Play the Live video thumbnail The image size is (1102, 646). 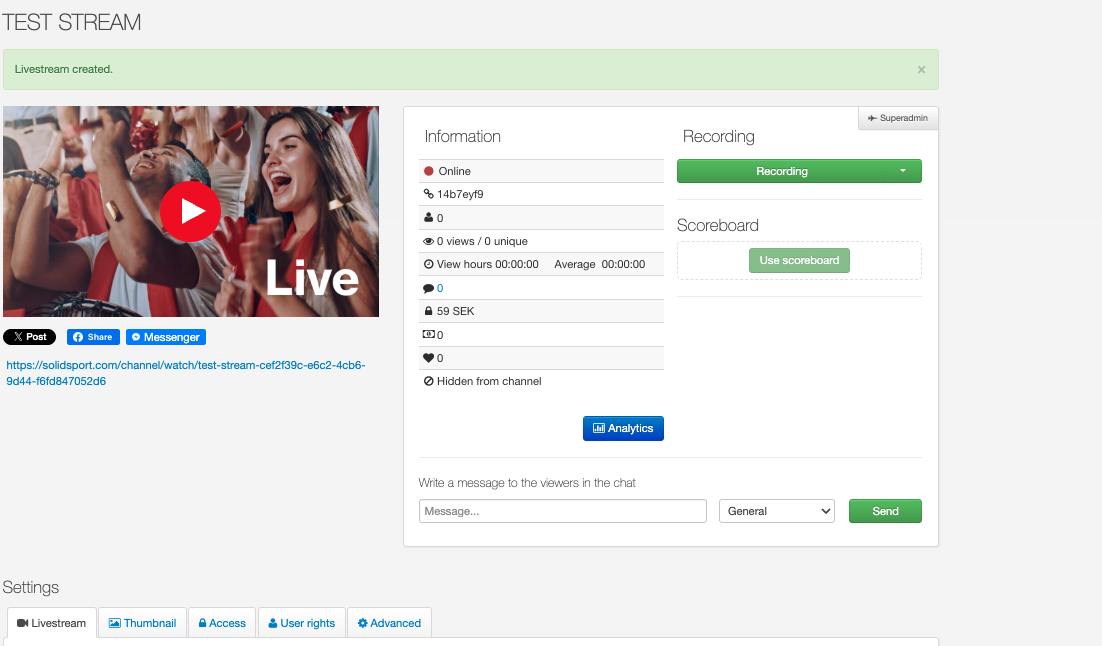(x=190, y=211)
